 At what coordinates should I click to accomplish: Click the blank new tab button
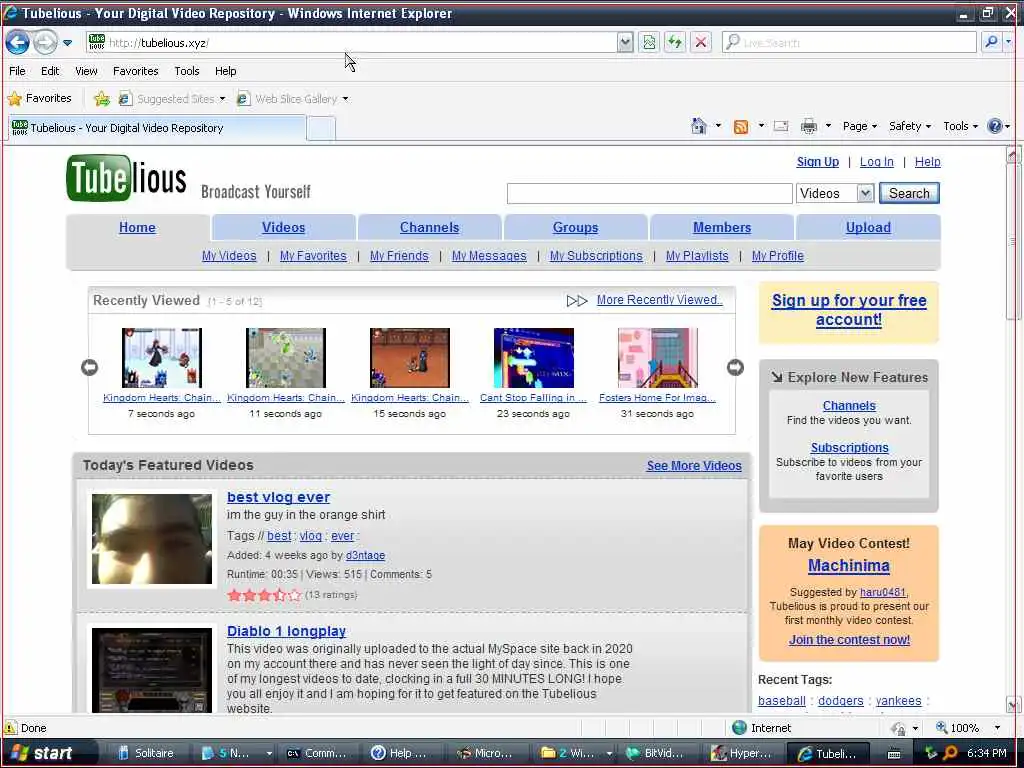pos(321,128)
